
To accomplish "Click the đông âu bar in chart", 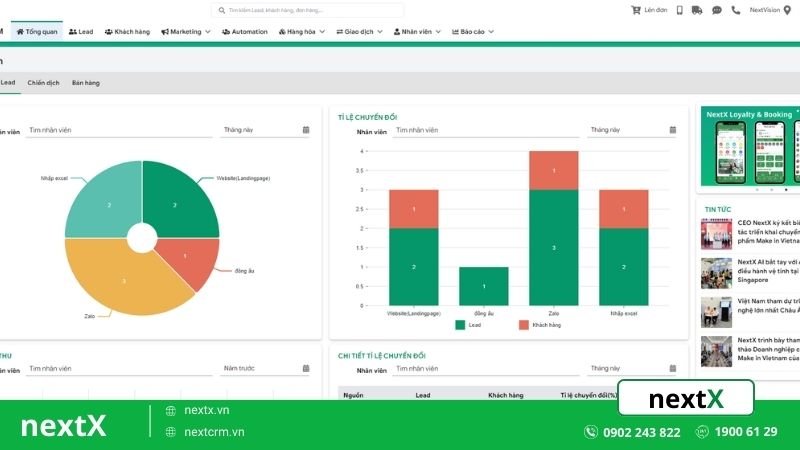I will tap(484, 286).
